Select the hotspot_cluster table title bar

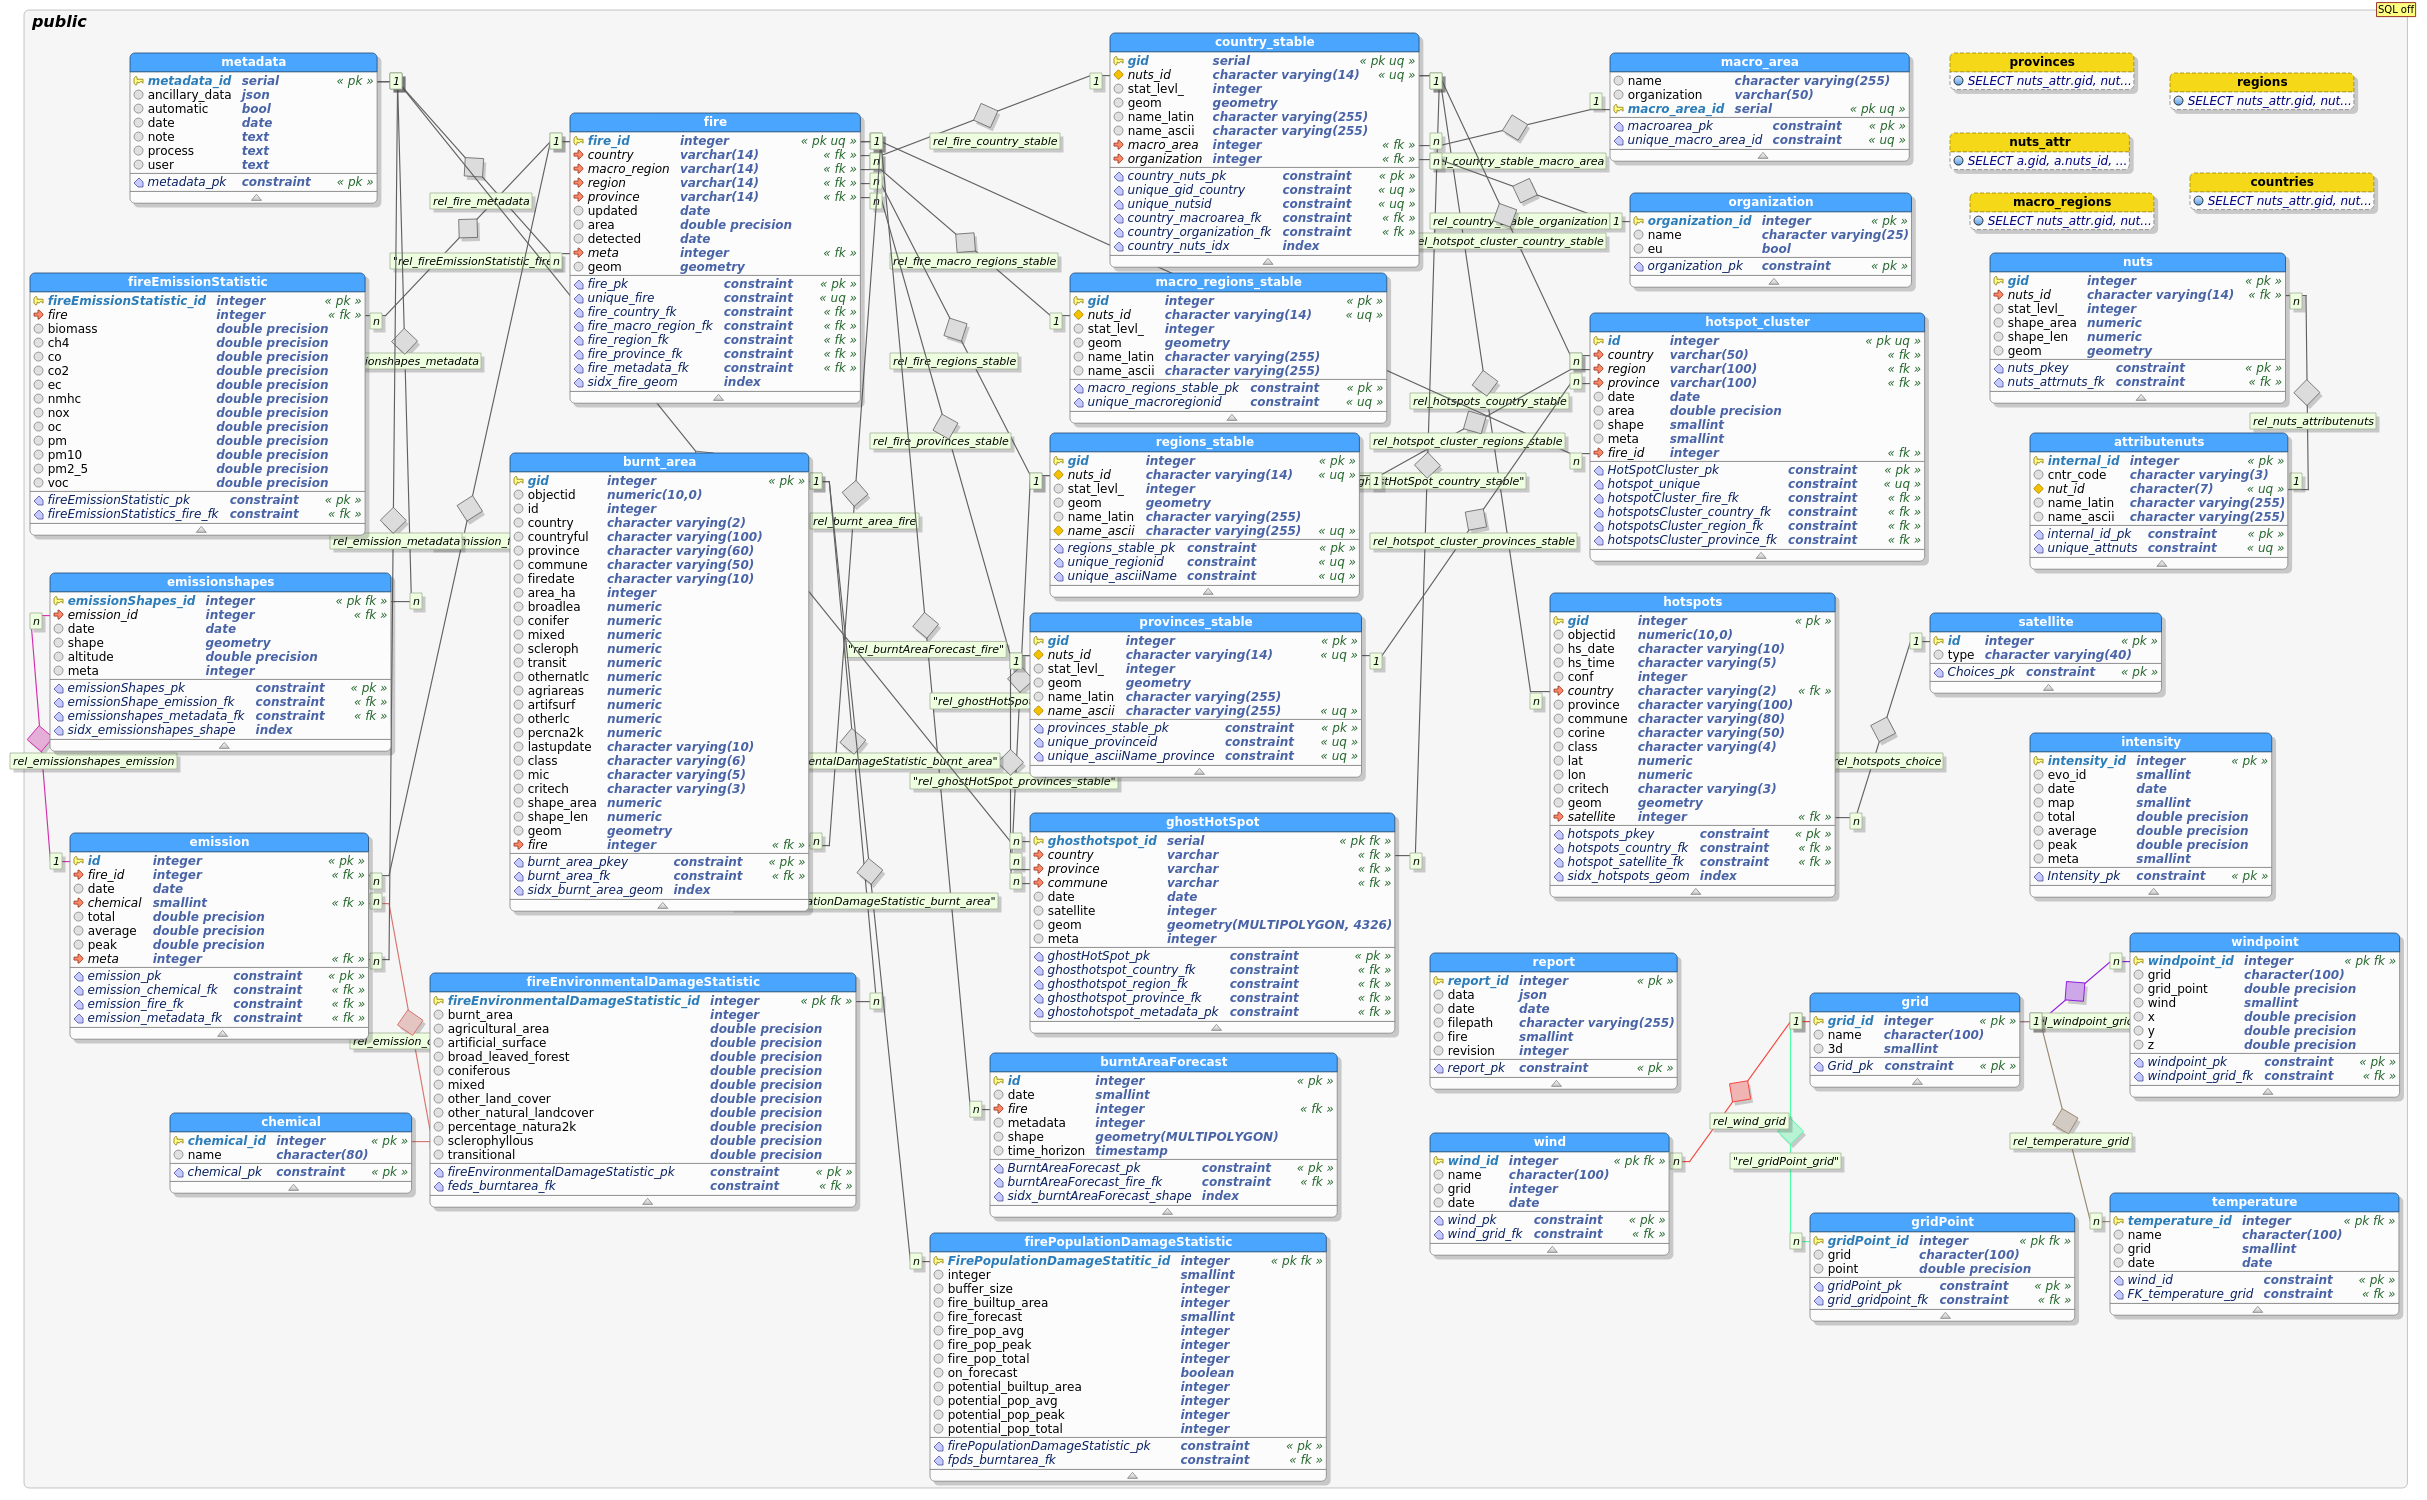coord(1757,322)
